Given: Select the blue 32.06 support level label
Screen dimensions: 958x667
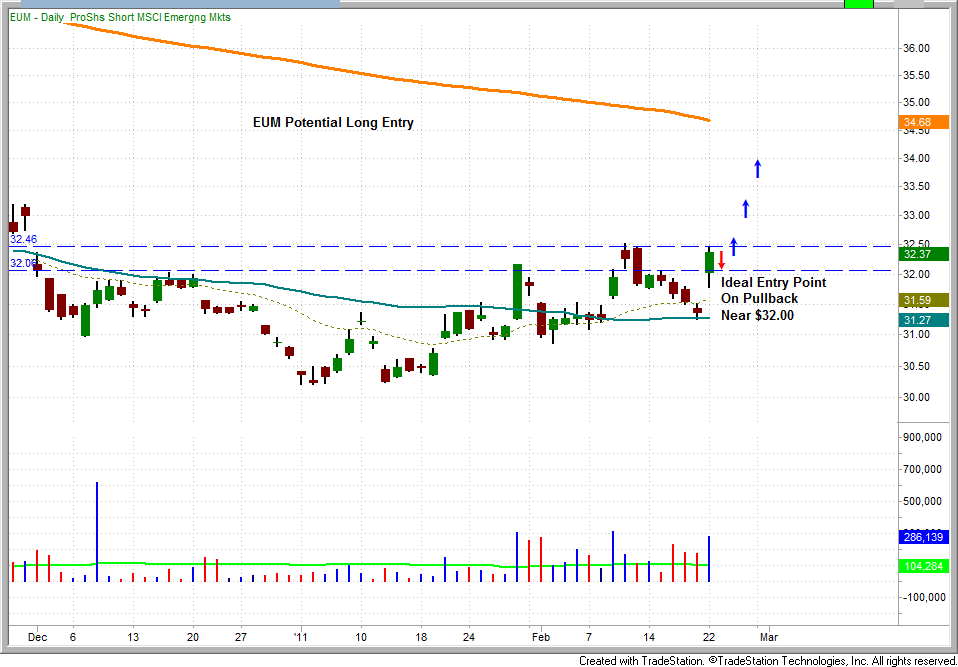Looking at the screenshot, I should click(x=22, y=264).
